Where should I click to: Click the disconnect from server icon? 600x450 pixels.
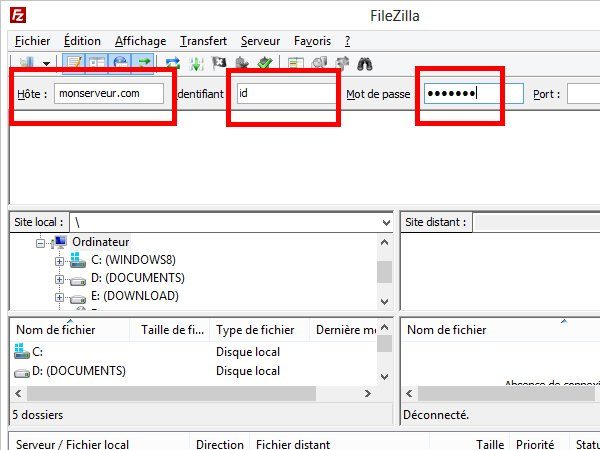tap(242, 63)
